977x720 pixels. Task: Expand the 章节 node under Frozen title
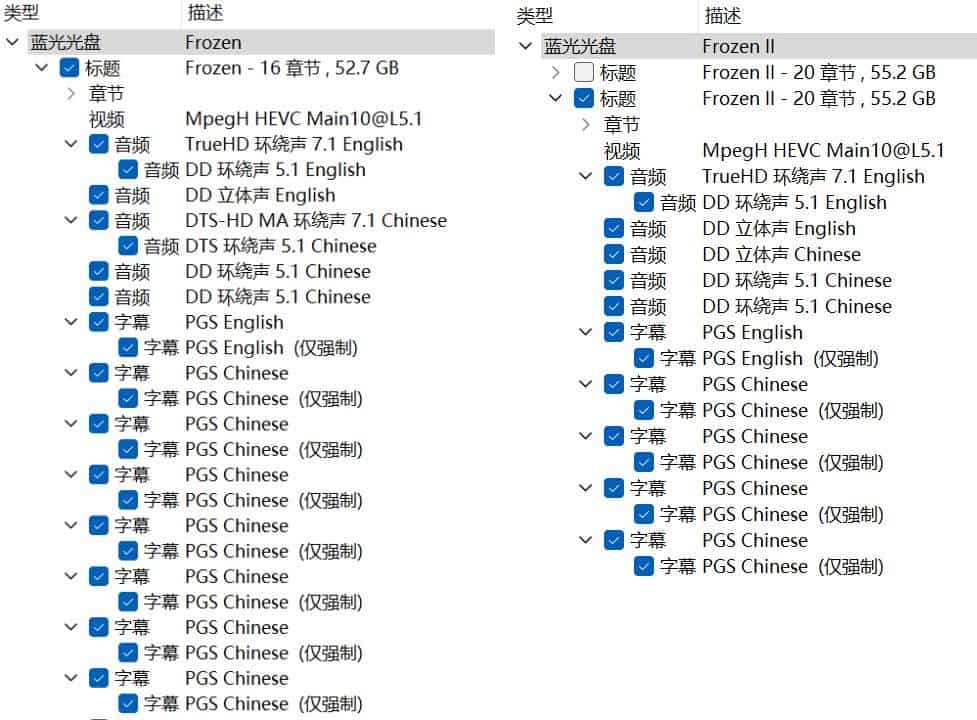(71, 94)
